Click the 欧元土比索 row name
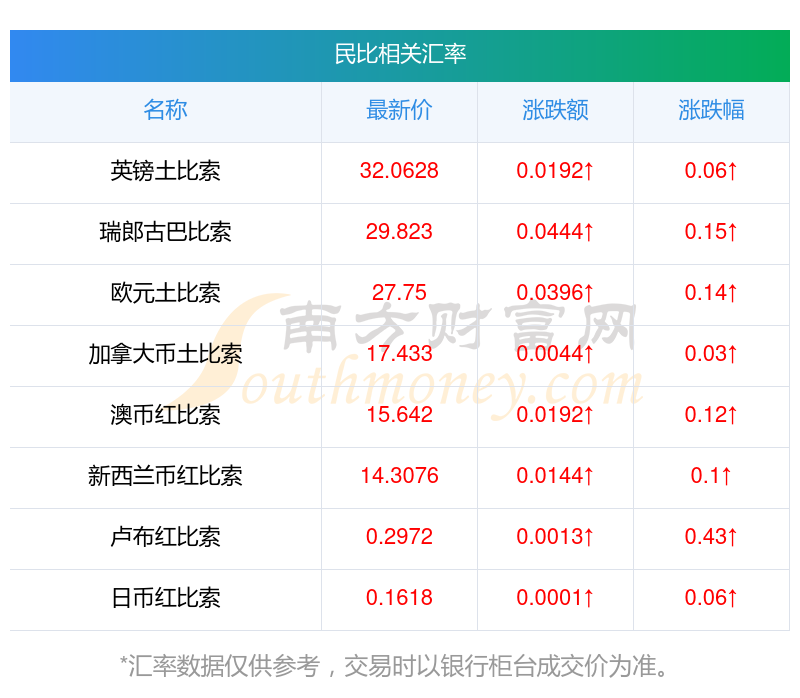Viewport: 800px width, 698px height. click(165, 293)
